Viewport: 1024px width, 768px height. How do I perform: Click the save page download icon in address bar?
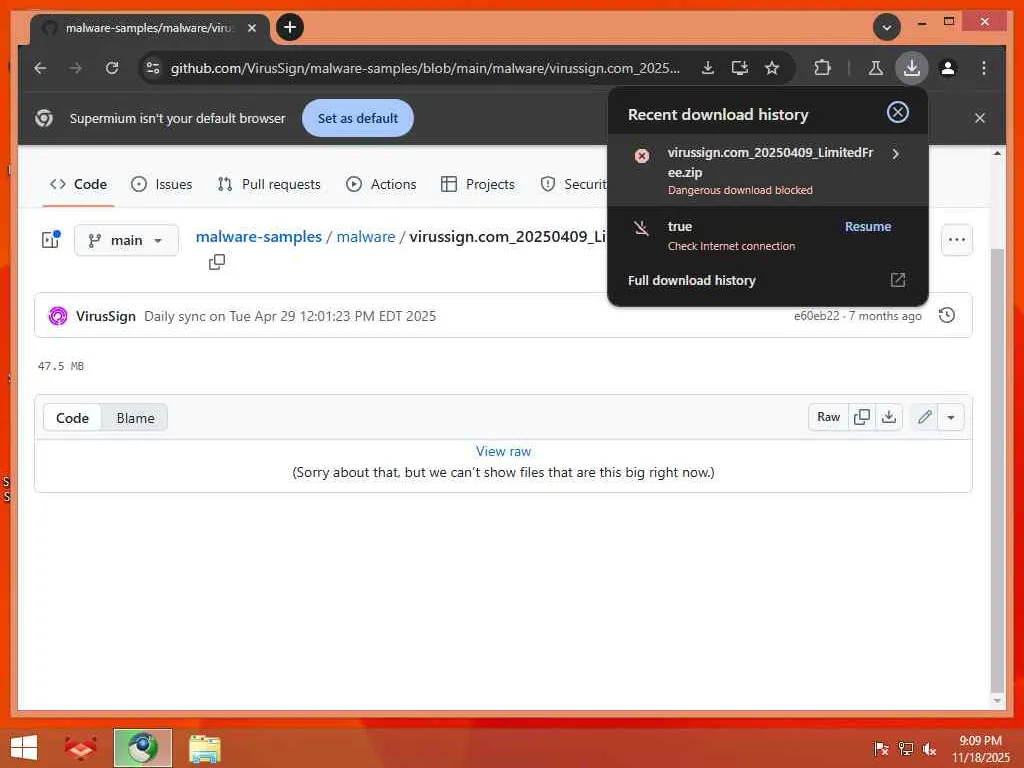pyautogui.click(x=707, y=68)
